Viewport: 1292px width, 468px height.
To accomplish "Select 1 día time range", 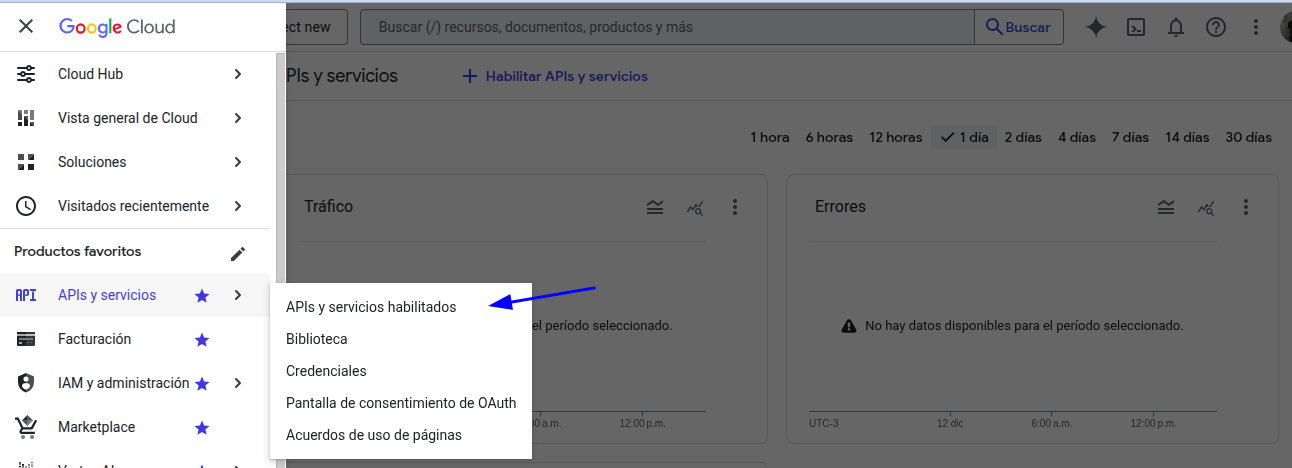I will pyautogui.click(x=963, y=137).
